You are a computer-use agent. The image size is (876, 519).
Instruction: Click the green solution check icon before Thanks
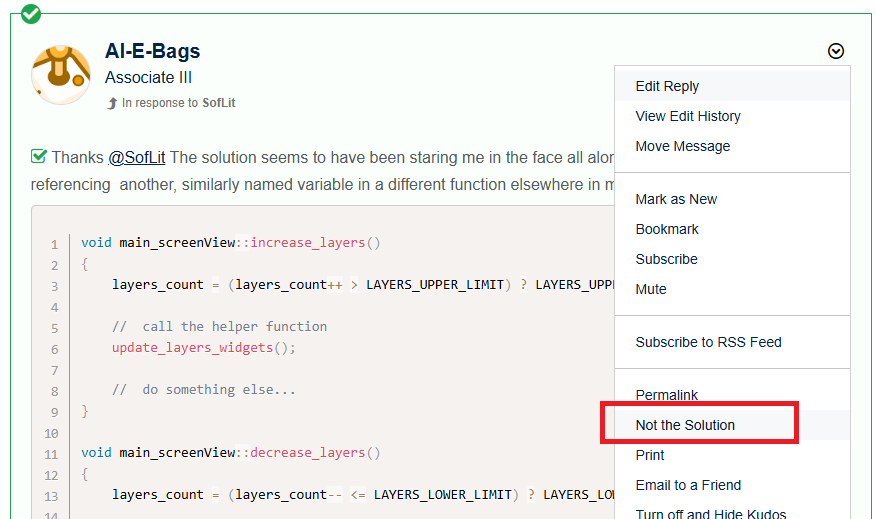[39, 156]
